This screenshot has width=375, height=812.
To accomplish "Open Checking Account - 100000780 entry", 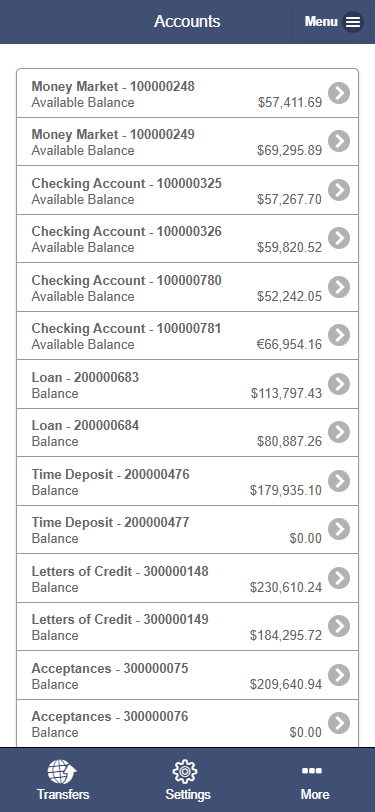I will (188, 287).
